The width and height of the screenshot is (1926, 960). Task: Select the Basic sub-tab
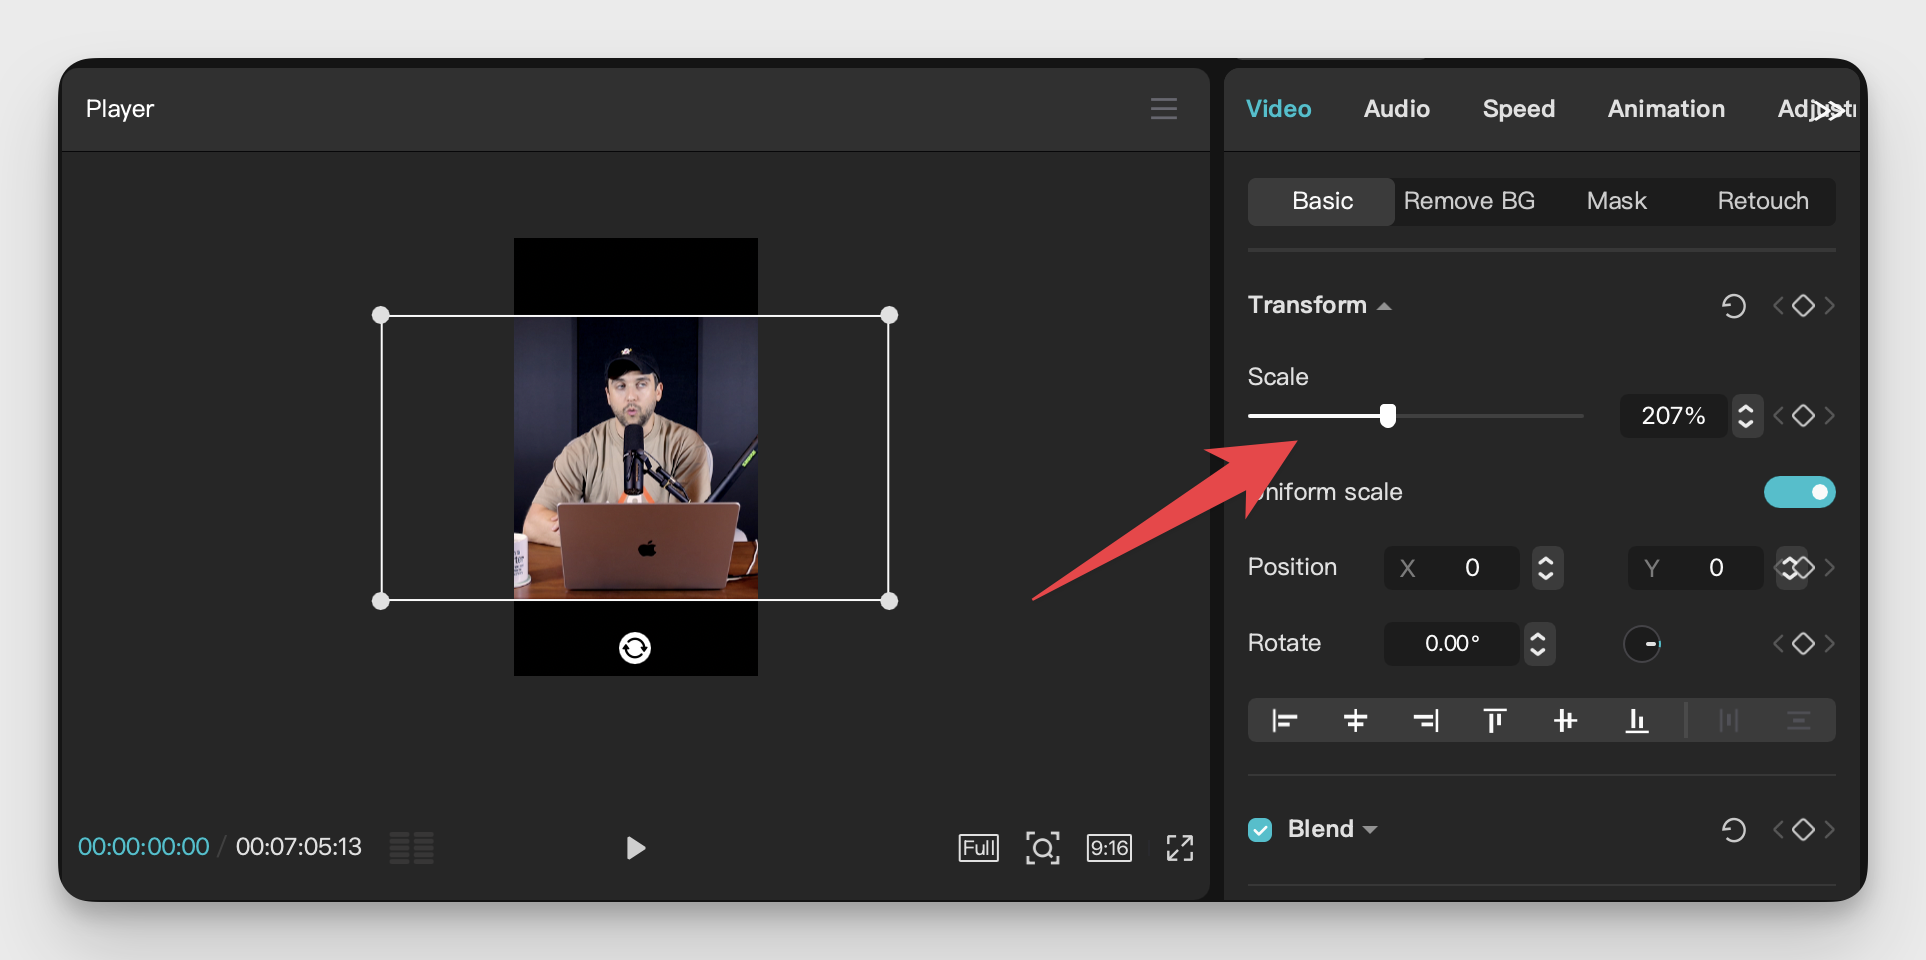point(1321,201)
